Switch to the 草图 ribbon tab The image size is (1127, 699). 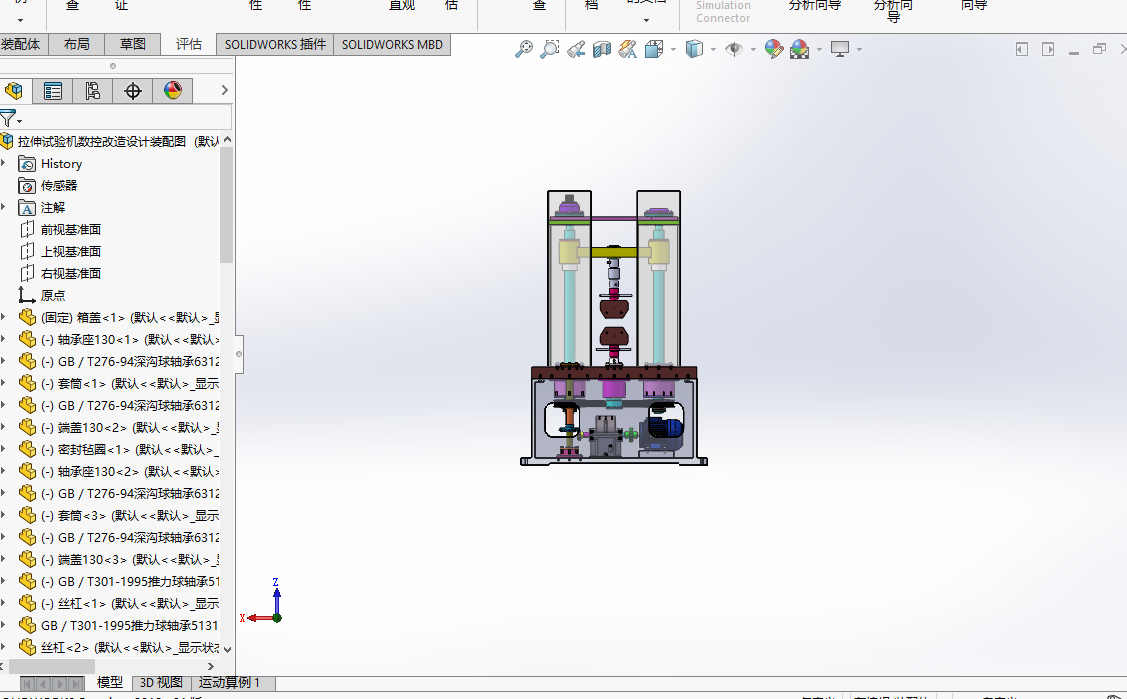132,45
